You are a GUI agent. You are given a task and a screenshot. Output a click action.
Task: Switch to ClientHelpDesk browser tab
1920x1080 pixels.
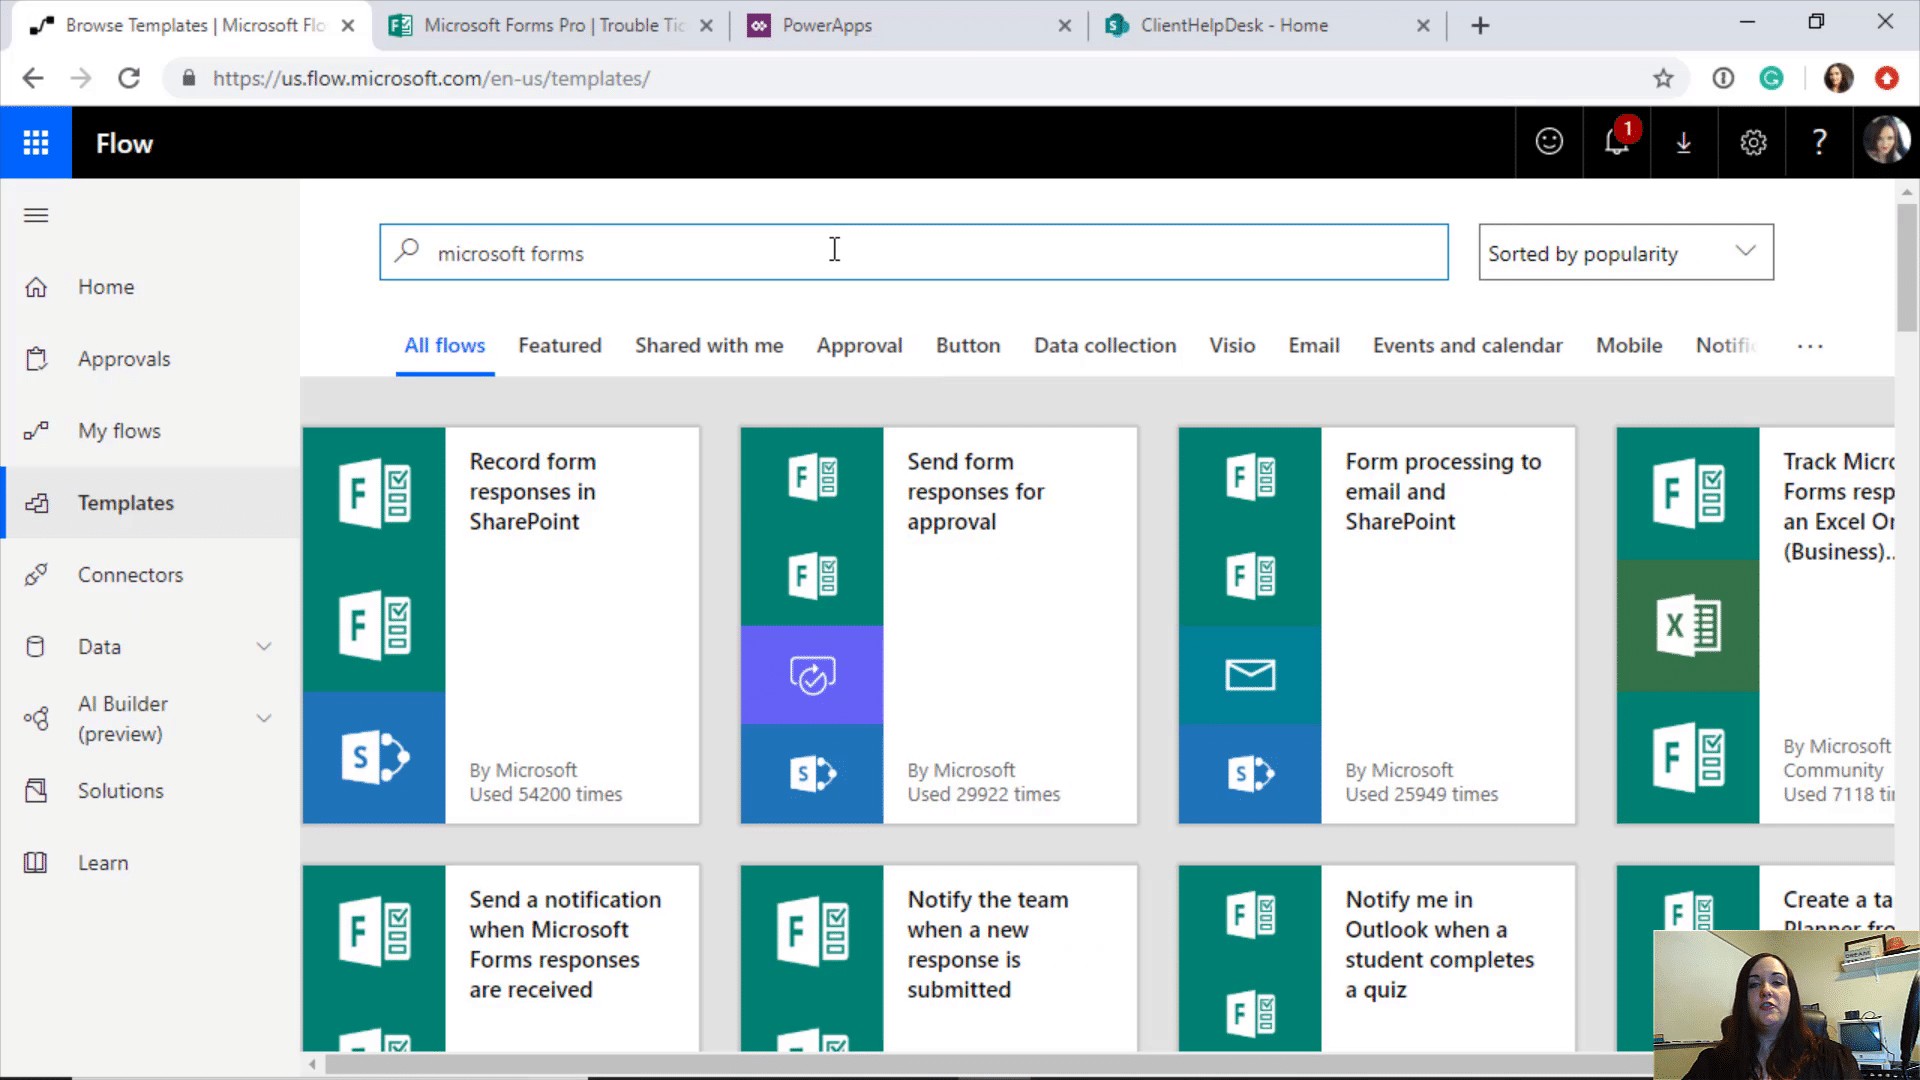1265,26
